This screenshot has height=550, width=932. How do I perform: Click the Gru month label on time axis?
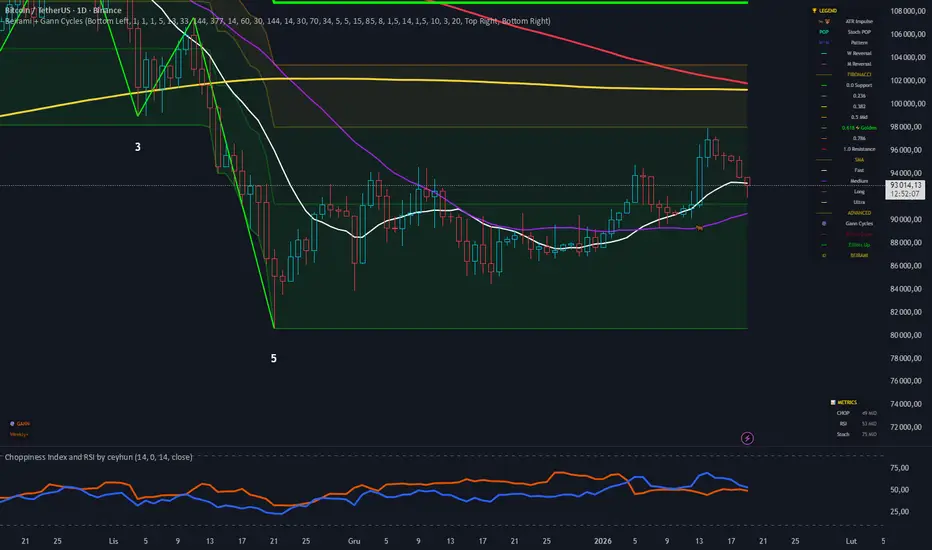pos(354,541)
